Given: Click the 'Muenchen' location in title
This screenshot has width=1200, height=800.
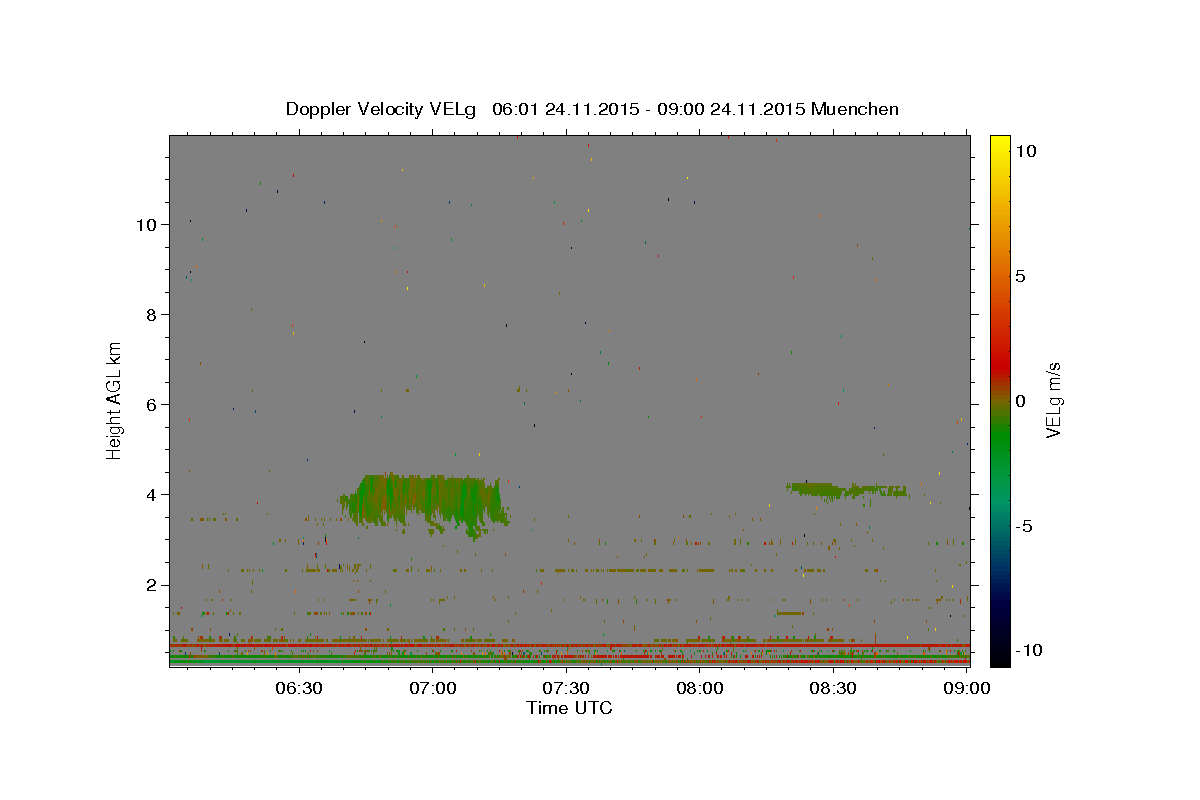Looking at the screenshot, I should coord(855,109).
